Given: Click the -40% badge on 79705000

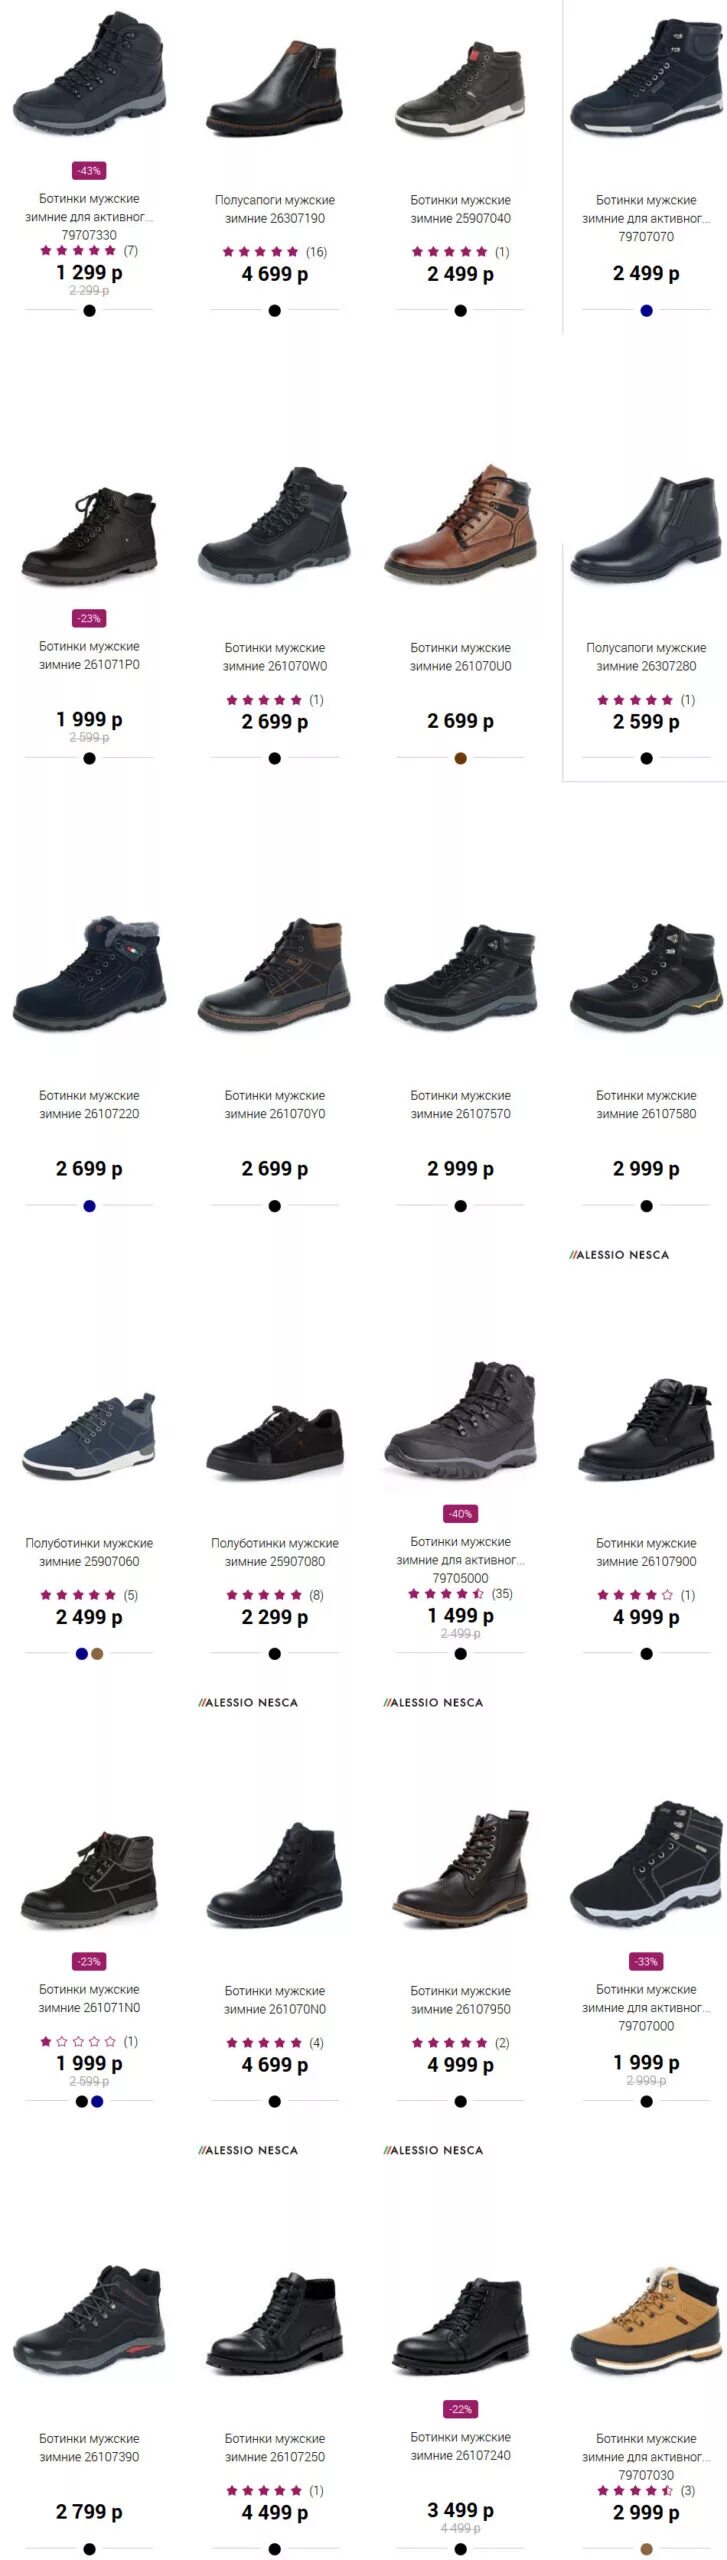Looking at the screenshot, I should point(460,1514).
